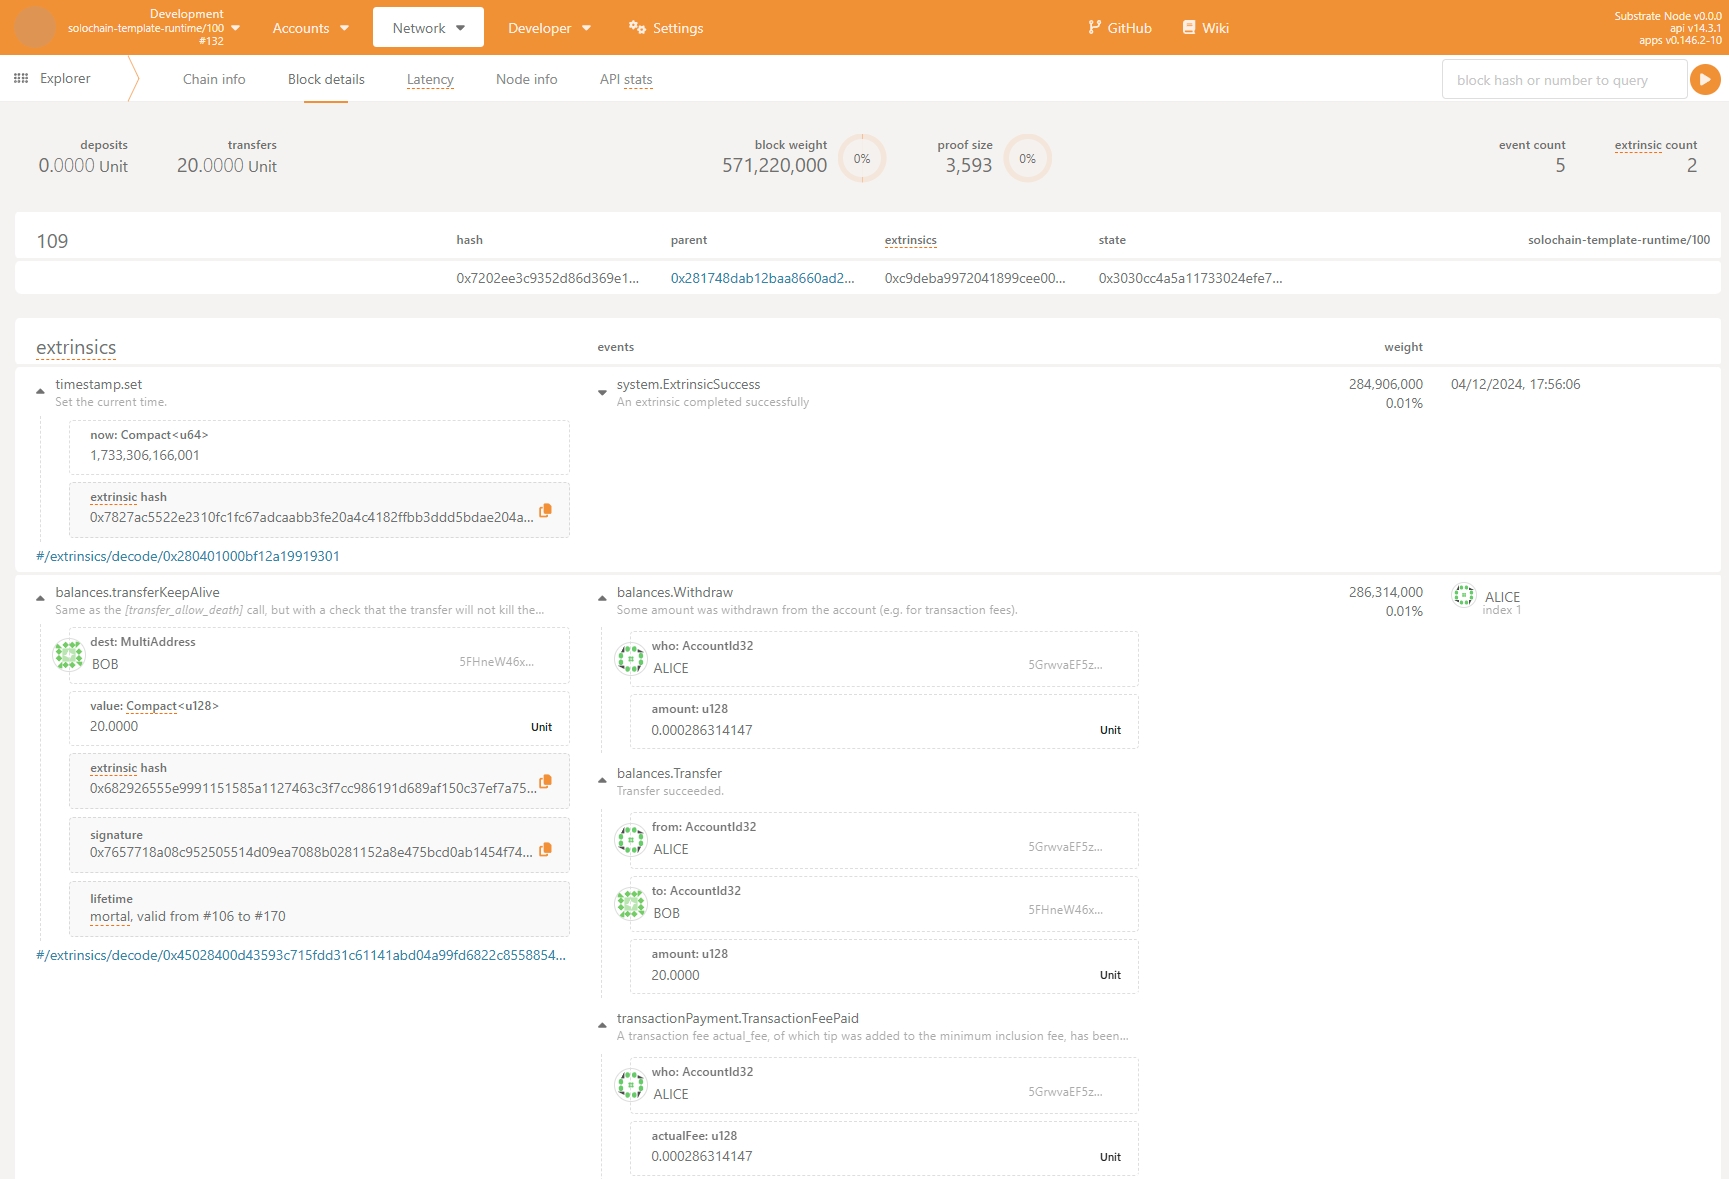Click the proof size value 3,593

point(968,166)
